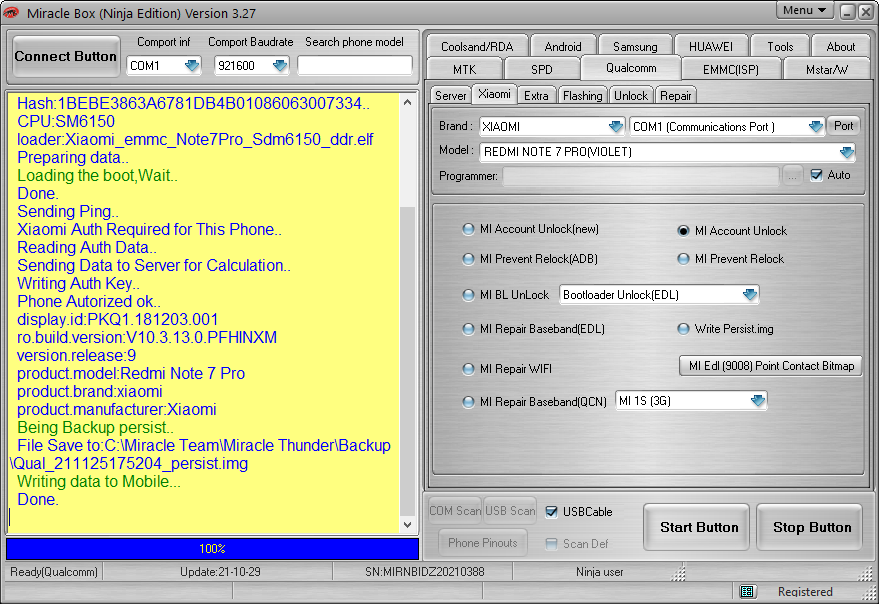
Task: Switch to the Tools tab
Action: coord(780,47)
